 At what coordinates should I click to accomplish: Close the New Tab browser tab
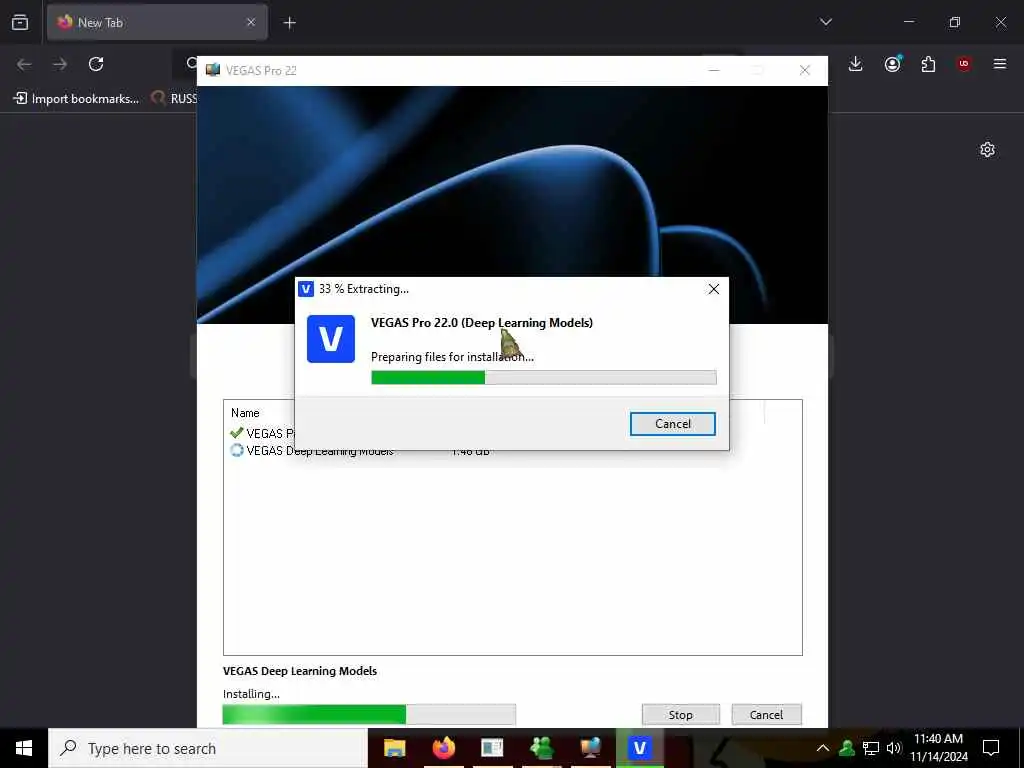coord(251,22)
